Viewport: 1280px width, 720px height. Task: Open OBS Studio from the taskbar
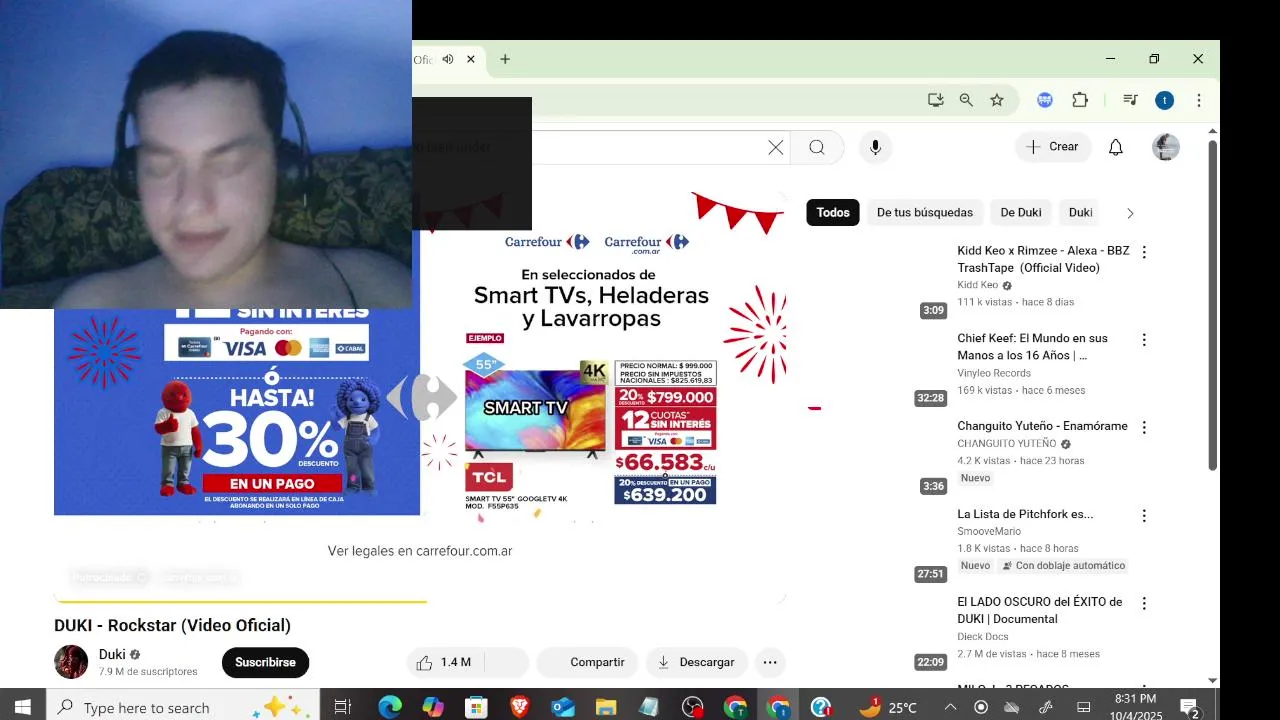692,707
